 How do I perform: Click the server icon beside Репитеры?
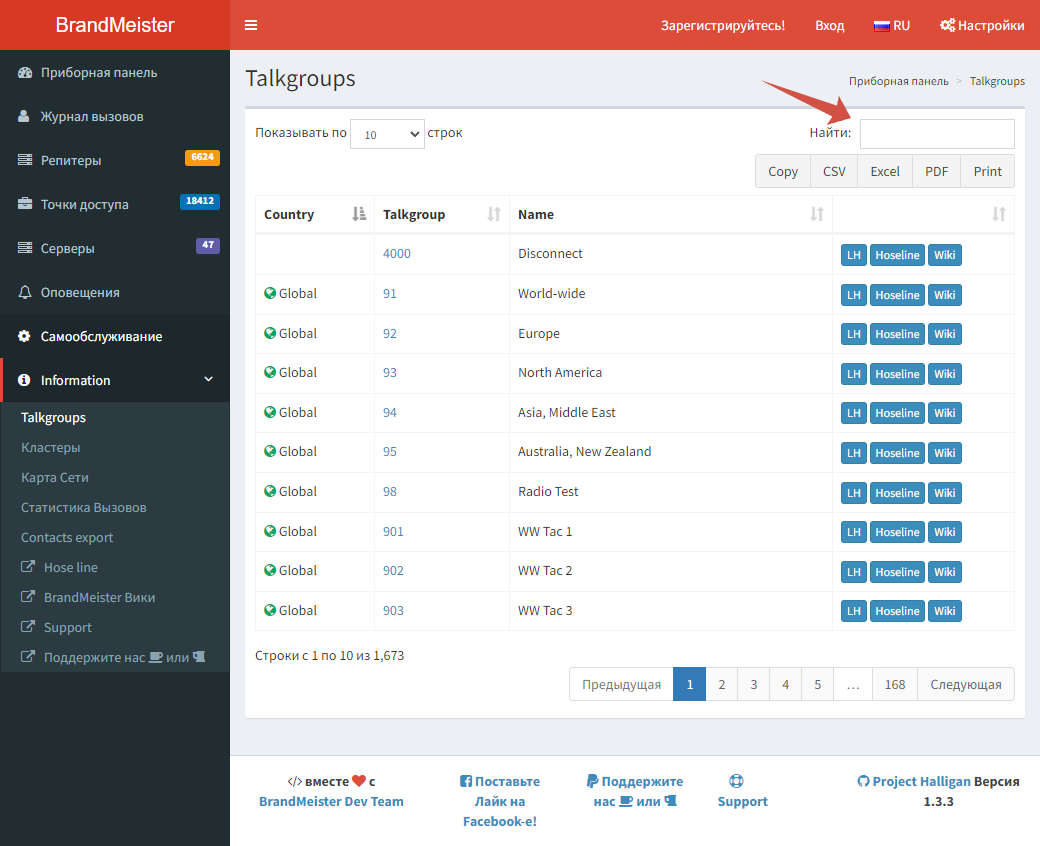coord(25,160)
